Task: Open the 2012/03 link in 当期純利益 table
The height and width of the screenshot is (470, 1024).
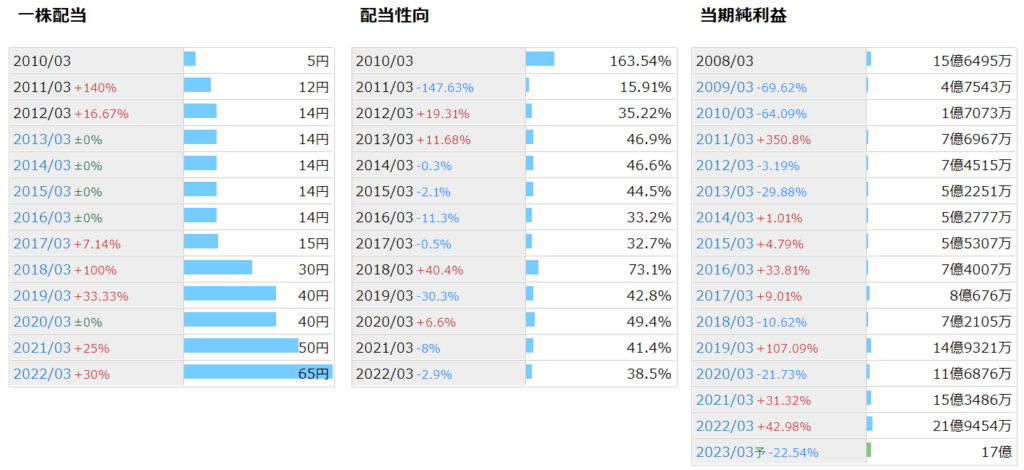Action: [x=725, y=165]
